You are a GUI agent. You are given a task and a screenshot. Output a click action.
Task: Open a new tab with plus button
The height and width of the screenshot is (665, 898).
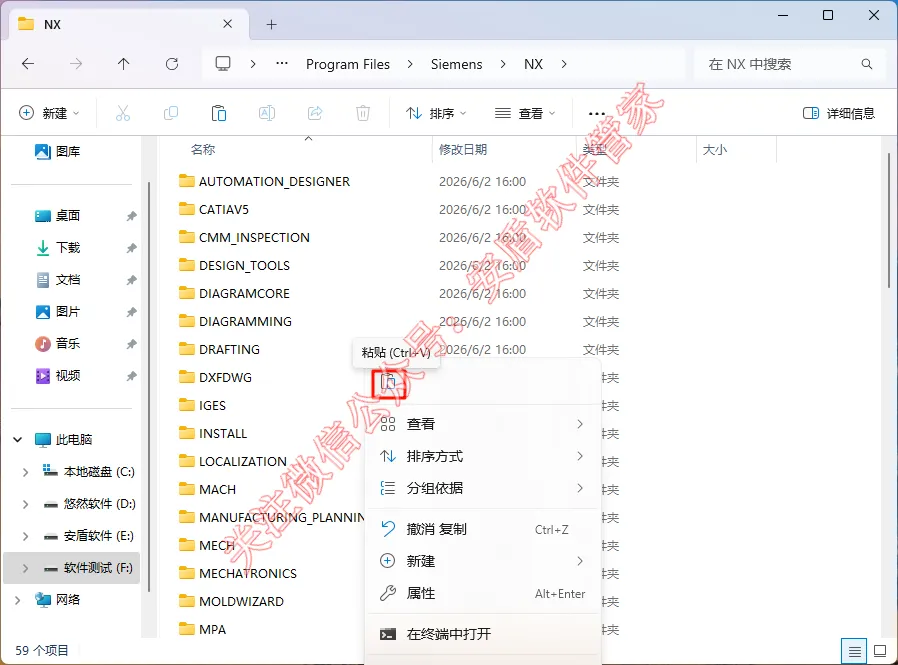pos(271,25)
